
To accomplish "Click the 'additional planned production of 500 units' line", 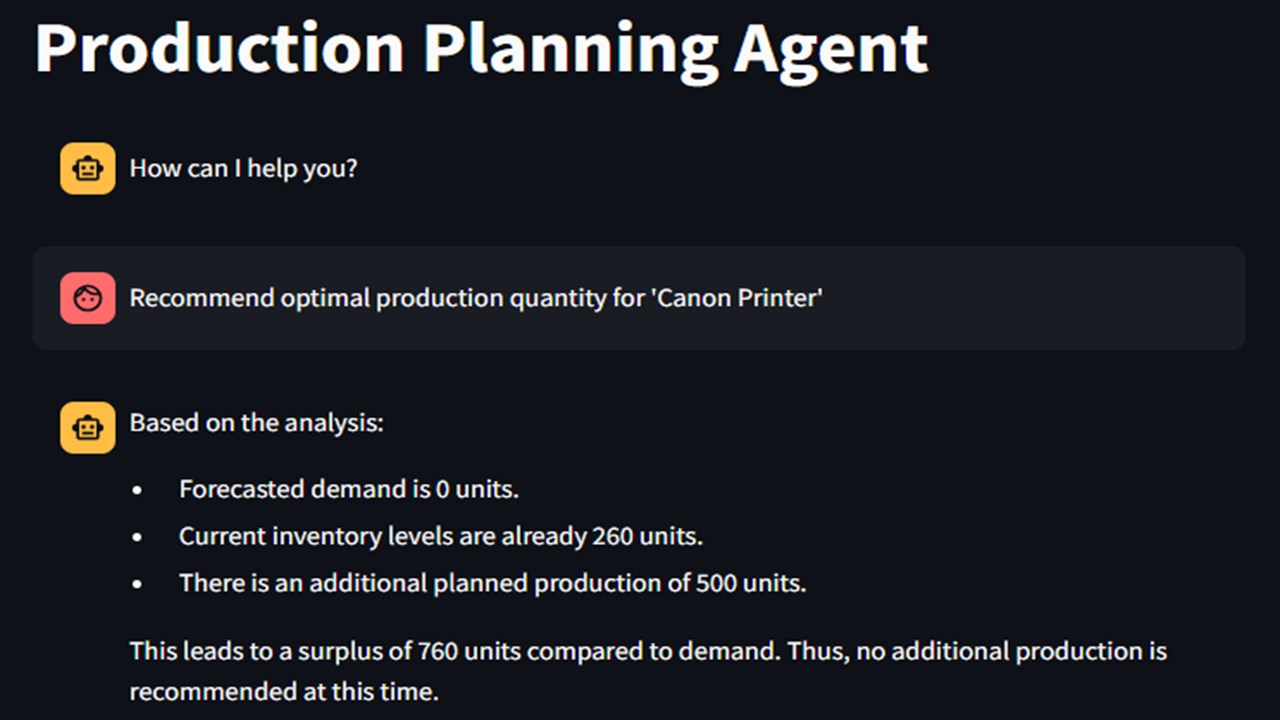I will 492,583.
